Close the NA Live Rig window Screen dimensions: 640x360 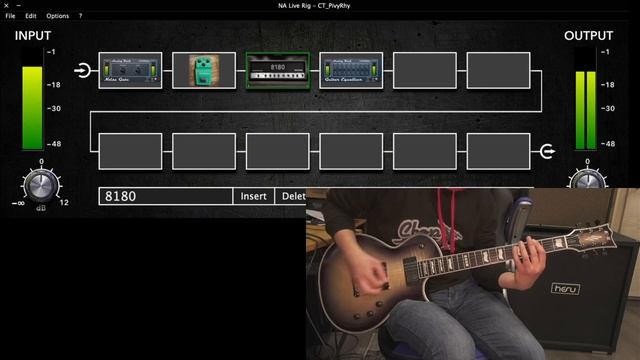(x=6, y=5)
